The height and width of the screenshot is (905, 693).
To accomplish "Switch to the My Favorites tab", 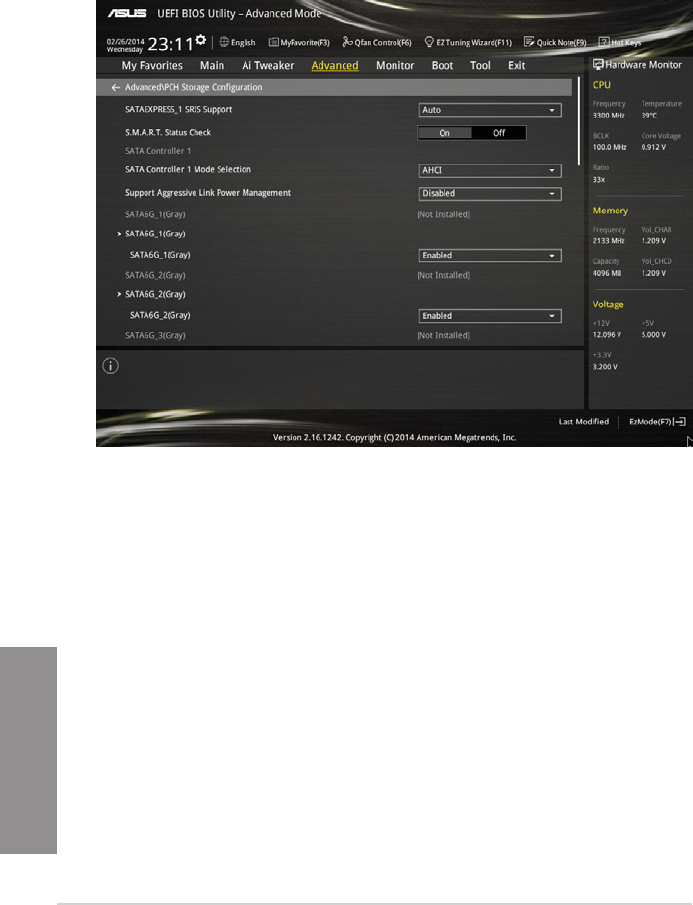I will point(152,66).
